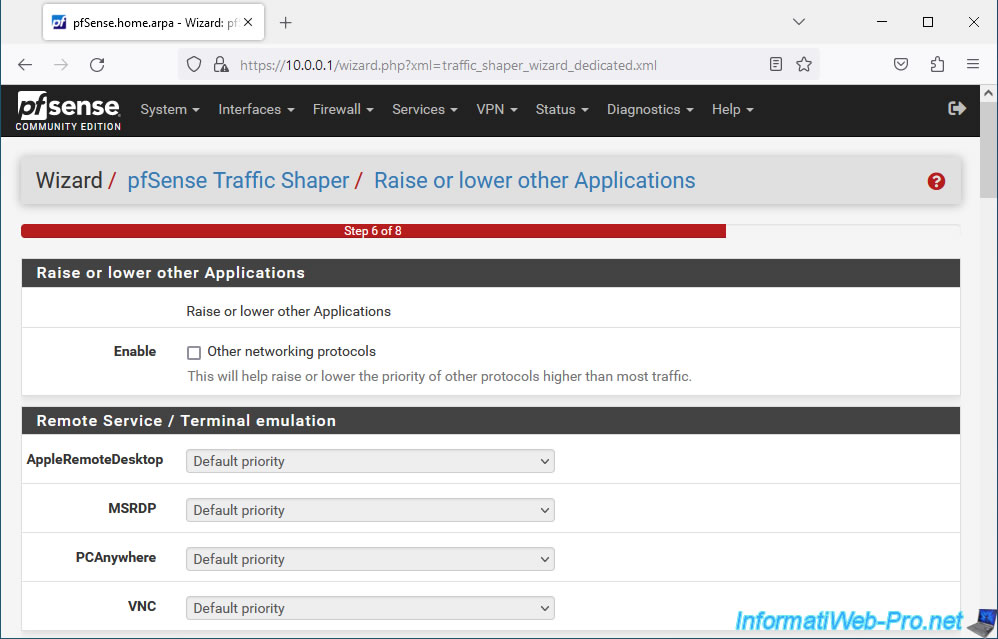The width and height of the screenshot is (998, 639).
Task: Click the browser Forward arrow
Action: (61, 64)
